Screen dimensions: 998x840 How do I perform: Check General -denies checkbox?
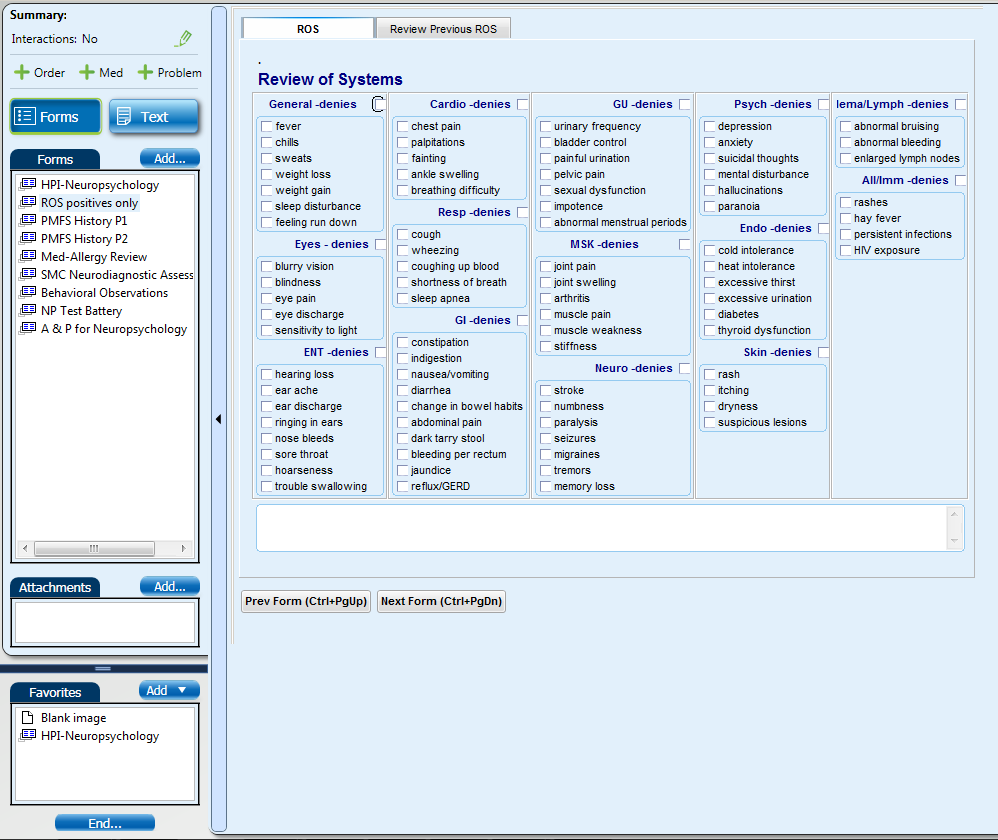380,104
